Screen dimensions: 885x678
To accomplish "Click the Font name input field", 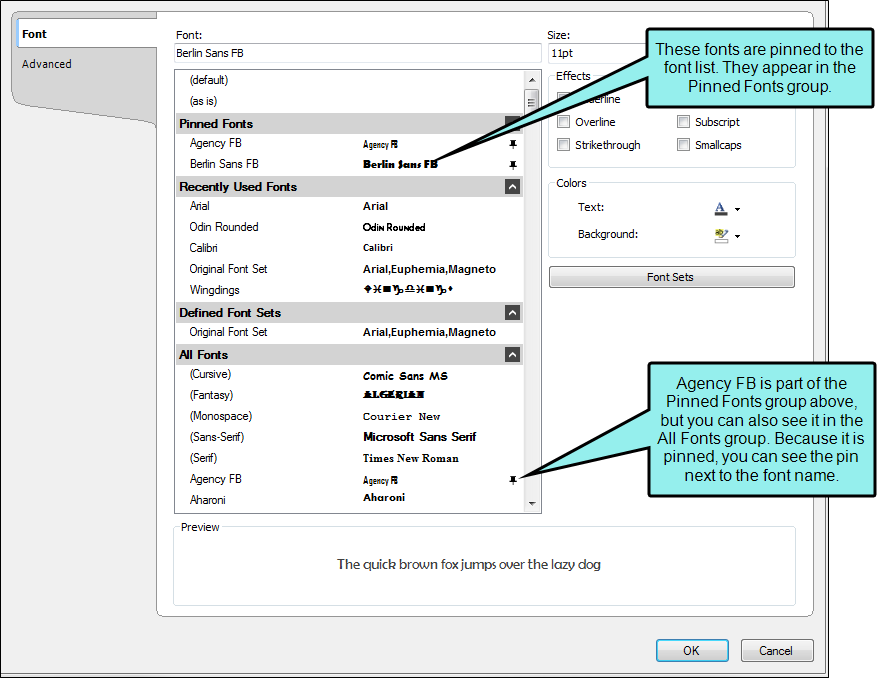I will click(357, 53).
